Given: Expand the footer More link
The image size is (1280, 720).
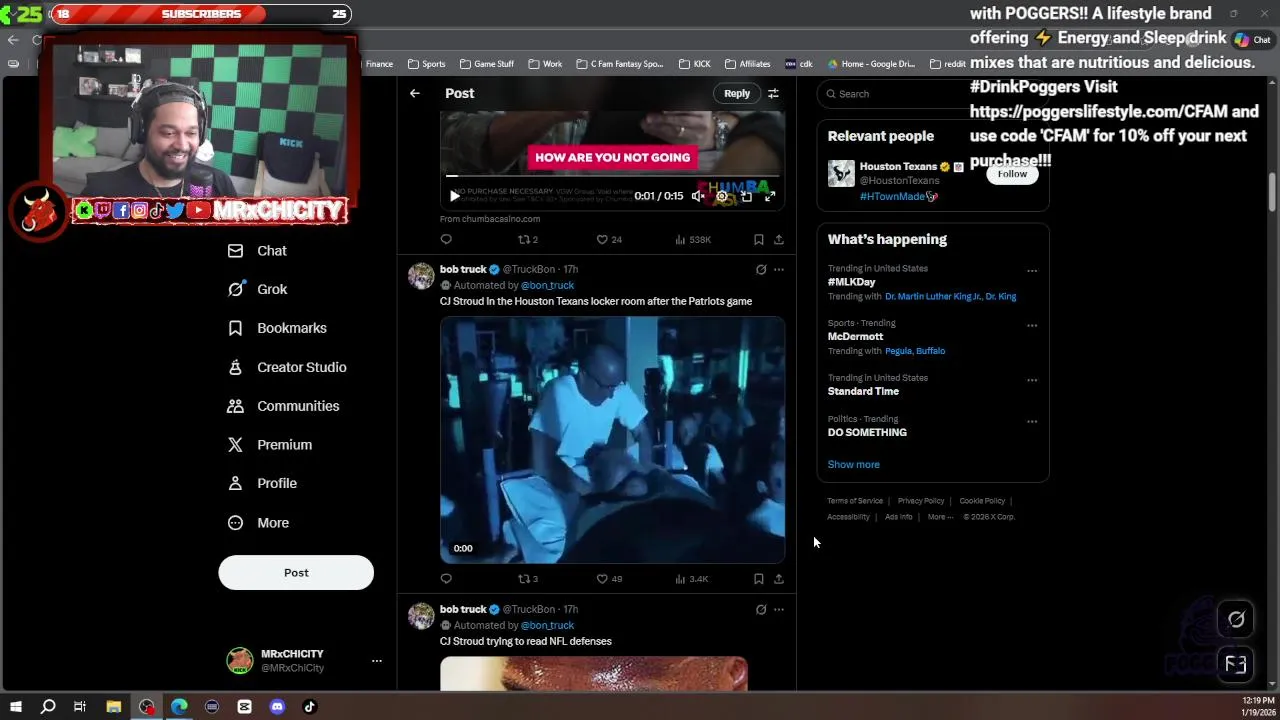Looking at the screenshot, I should pos(940,517).
